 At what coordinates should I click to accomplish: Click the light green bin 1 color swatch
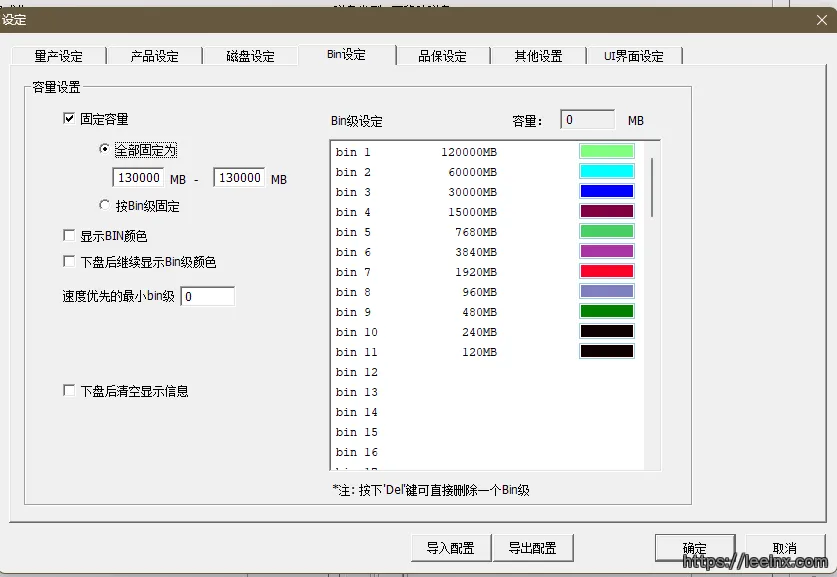[x=606, y=152]
